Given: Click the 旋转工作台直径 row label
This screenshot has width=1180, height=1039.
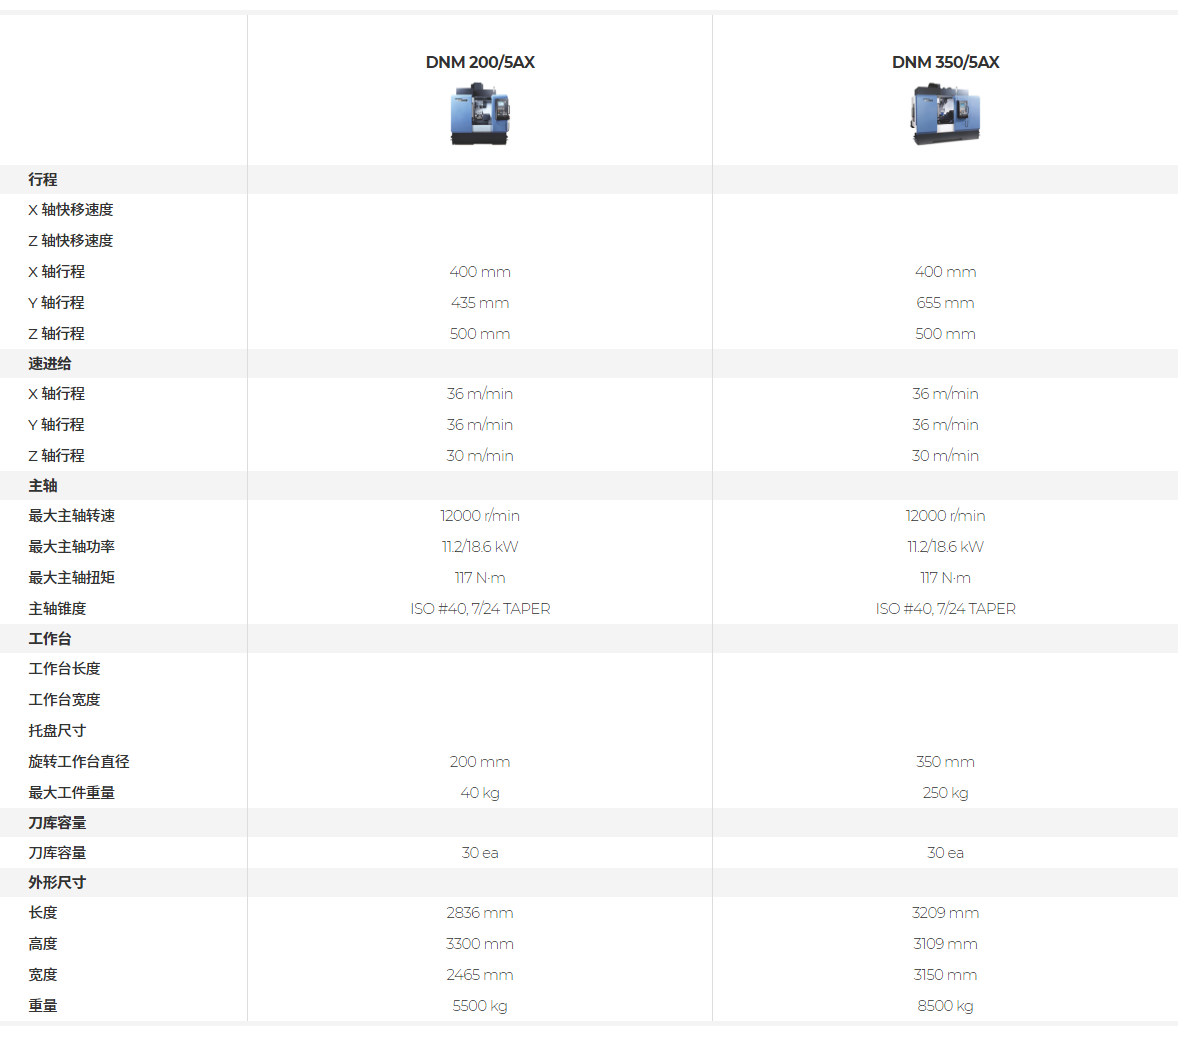Looking at the screenshot, I should click(79, 761).
